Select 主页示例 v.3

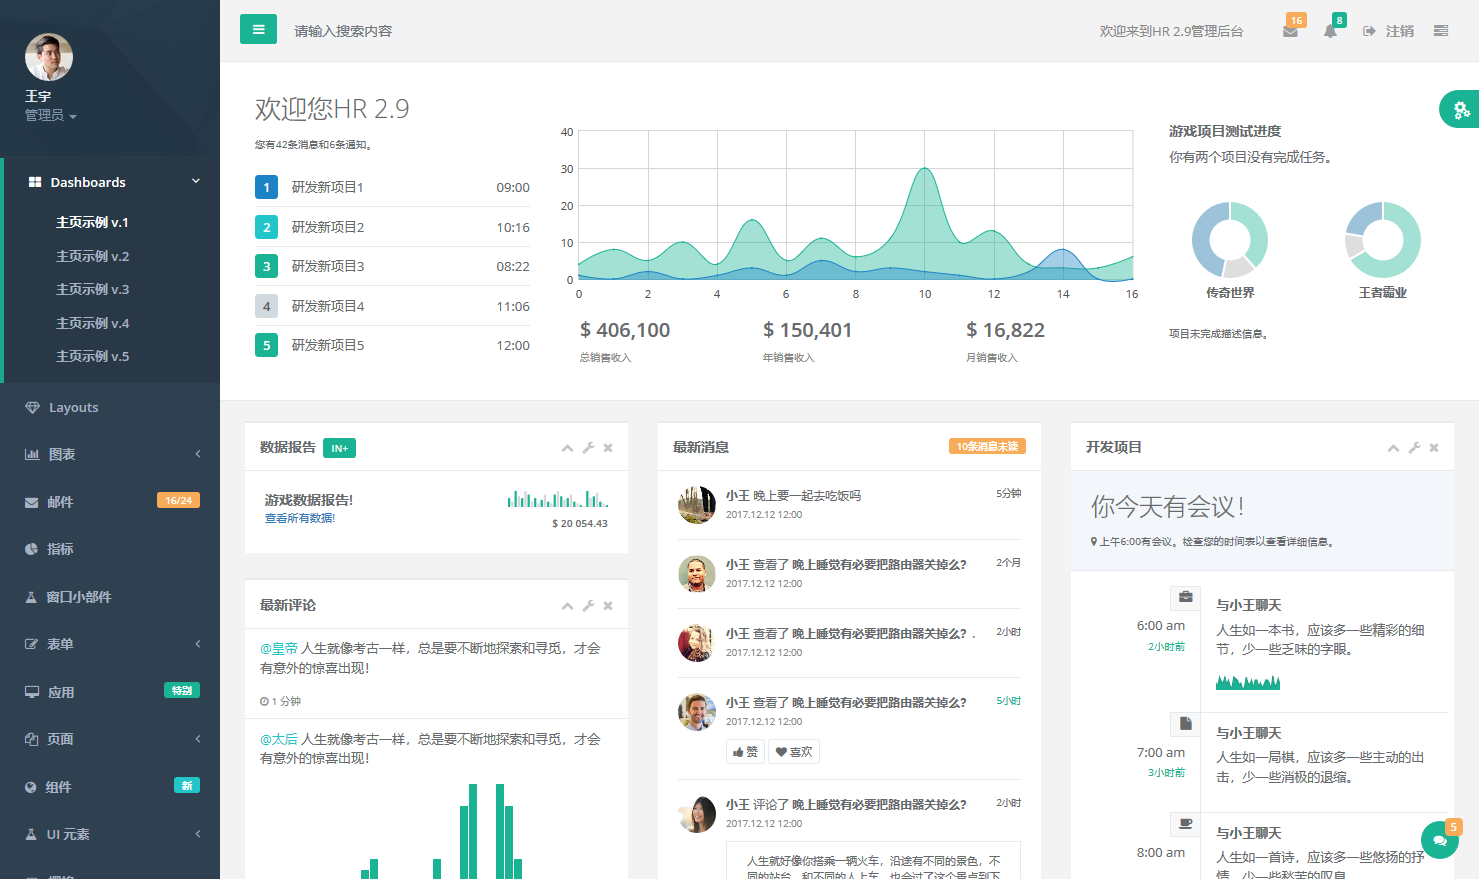pos(92,289)
